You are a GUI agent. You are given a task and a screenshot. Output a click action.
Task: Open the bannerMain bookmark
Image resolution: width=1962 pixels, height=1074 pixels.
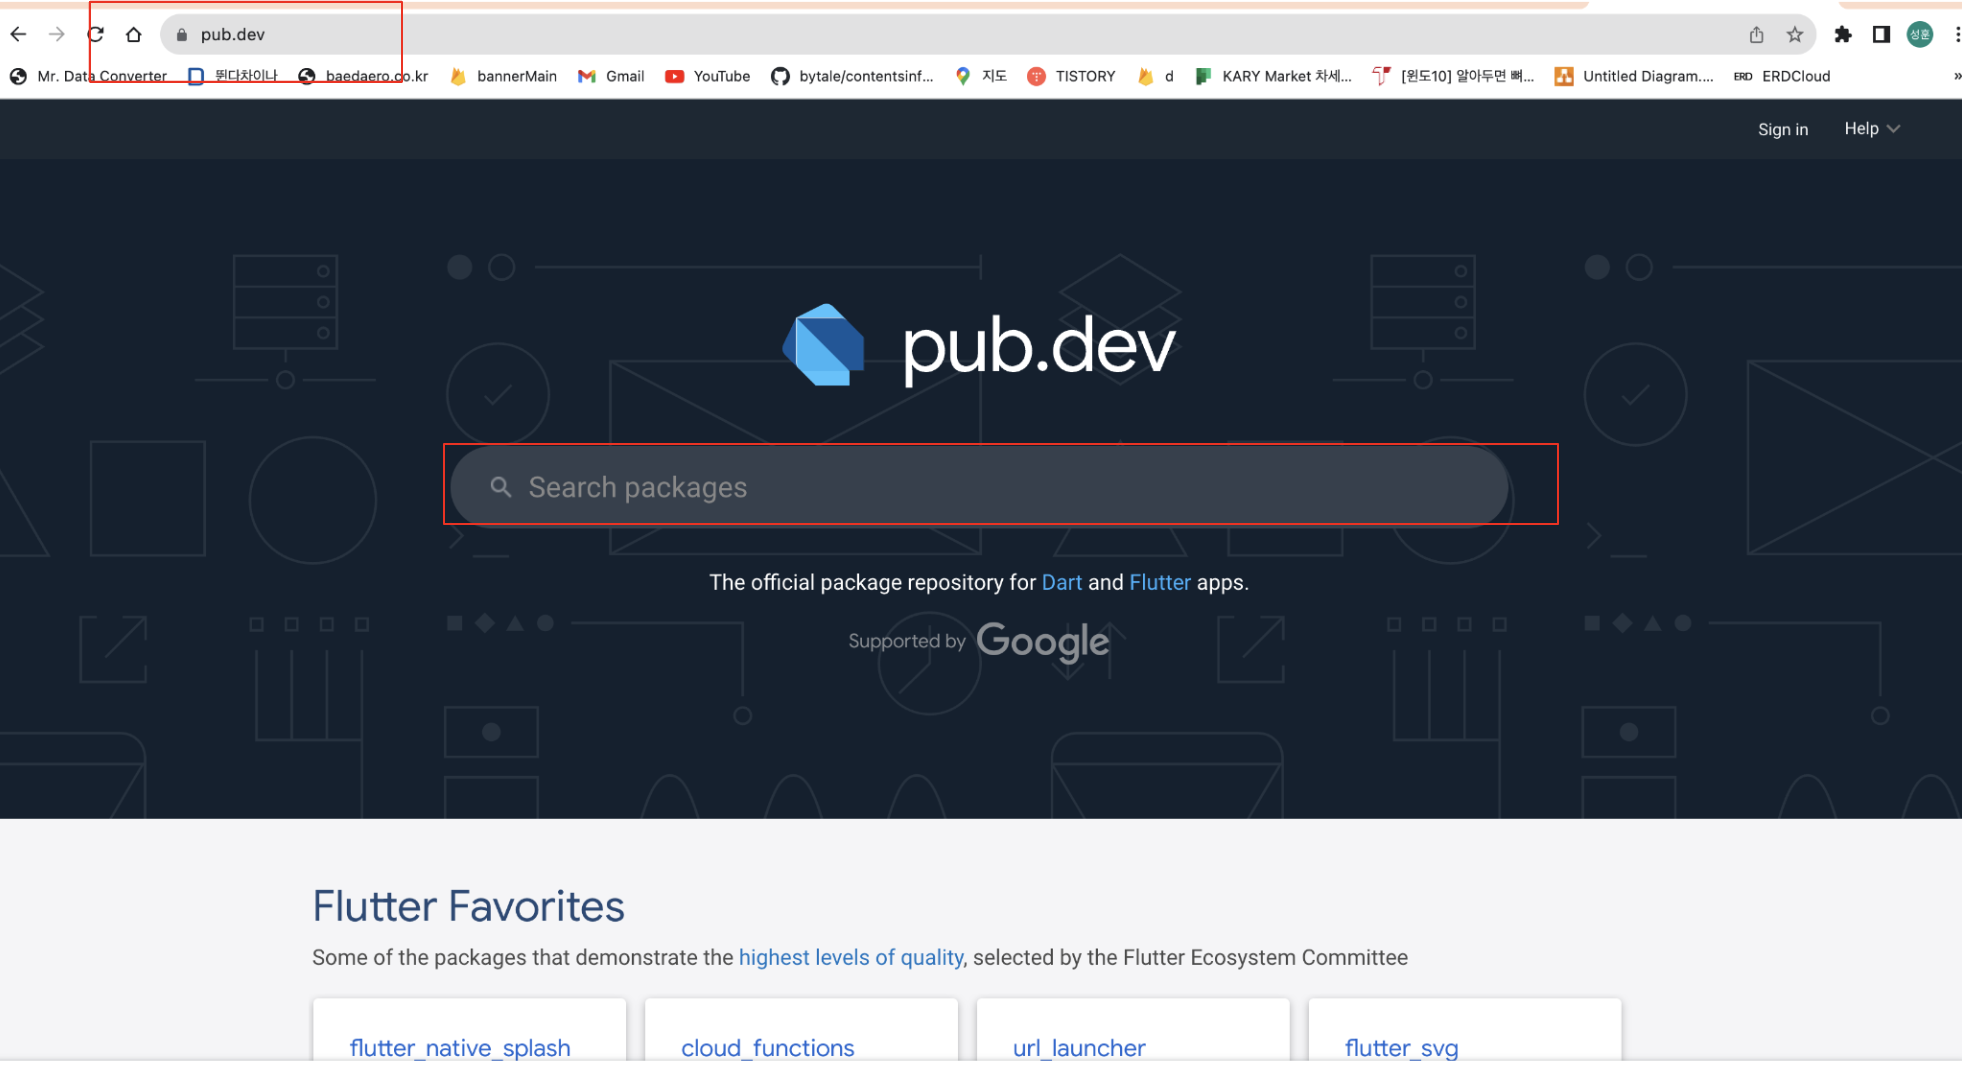[503, 76]
